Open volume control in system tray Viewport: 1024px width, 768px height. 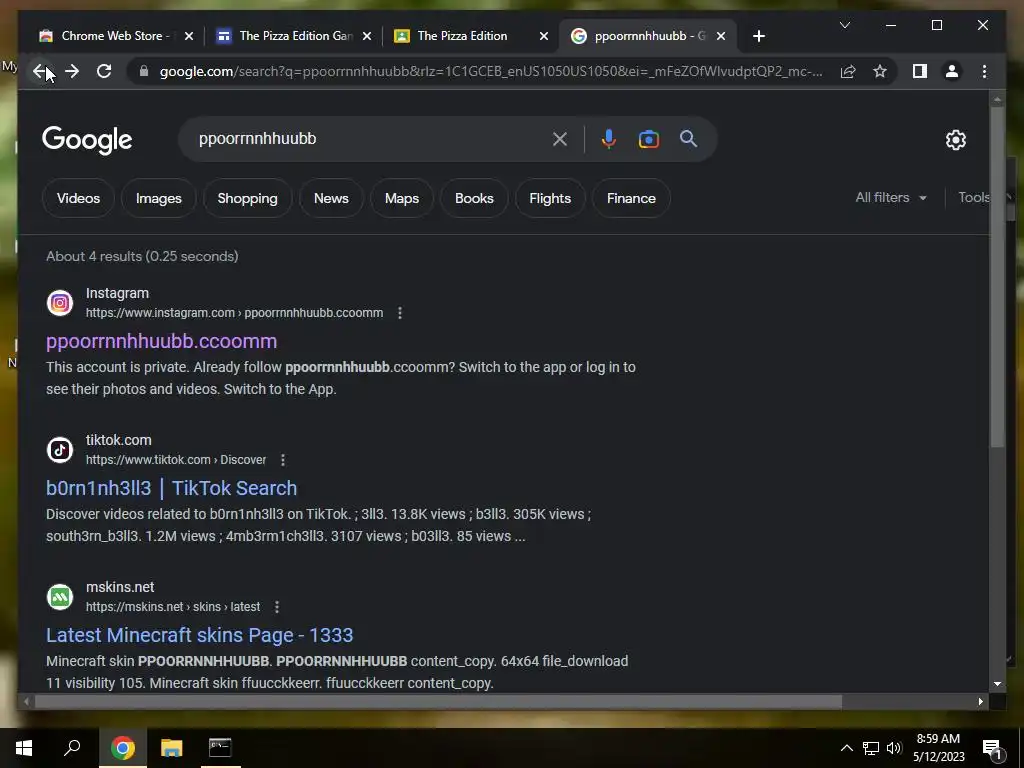[894, 748]
